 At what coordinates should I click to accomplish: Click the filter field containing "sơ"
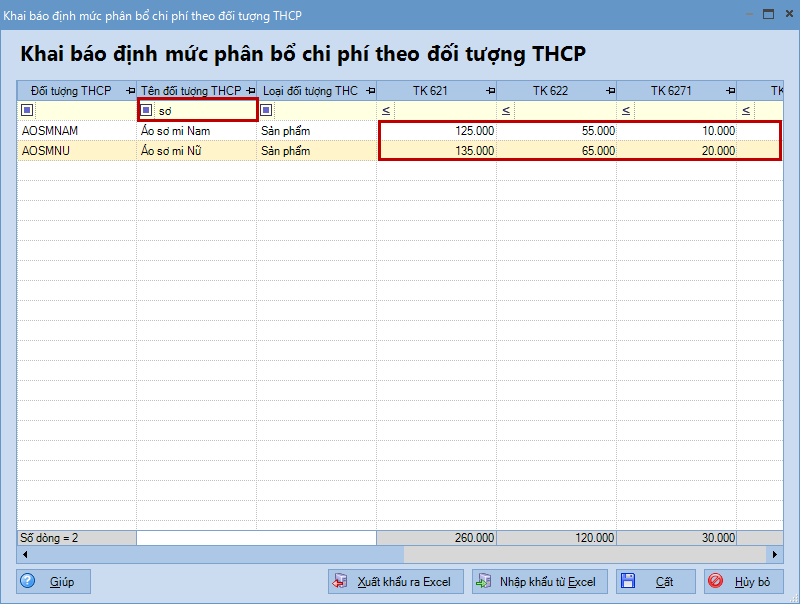[x=205, y=110]
